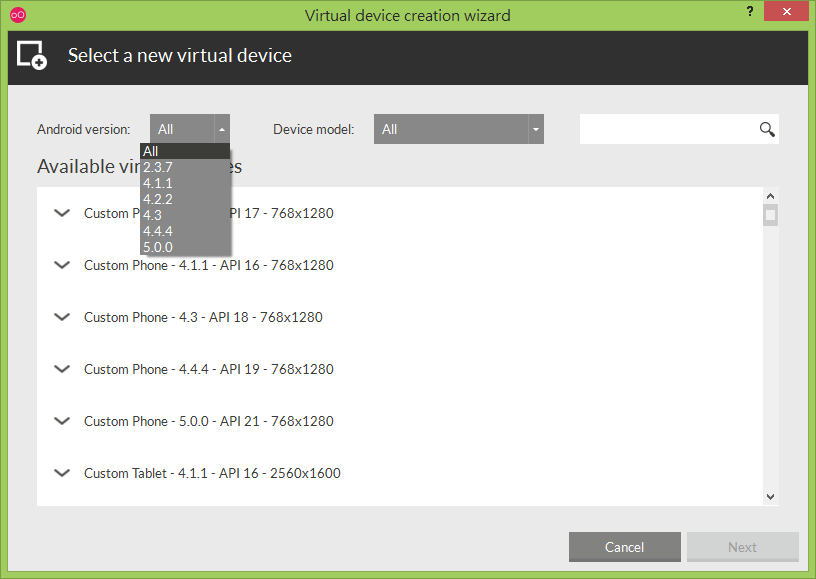
Task: Expand Custom Tablet 4.1.1 API 16 chevron
Action: 62,473
